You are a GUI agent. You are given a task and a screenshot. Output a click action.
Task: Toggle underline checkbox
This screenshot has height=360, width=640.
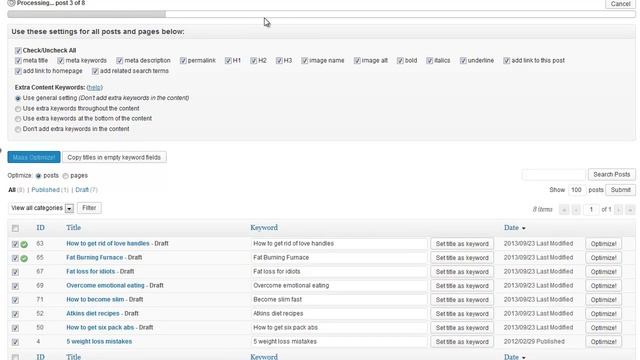(463, 61)
